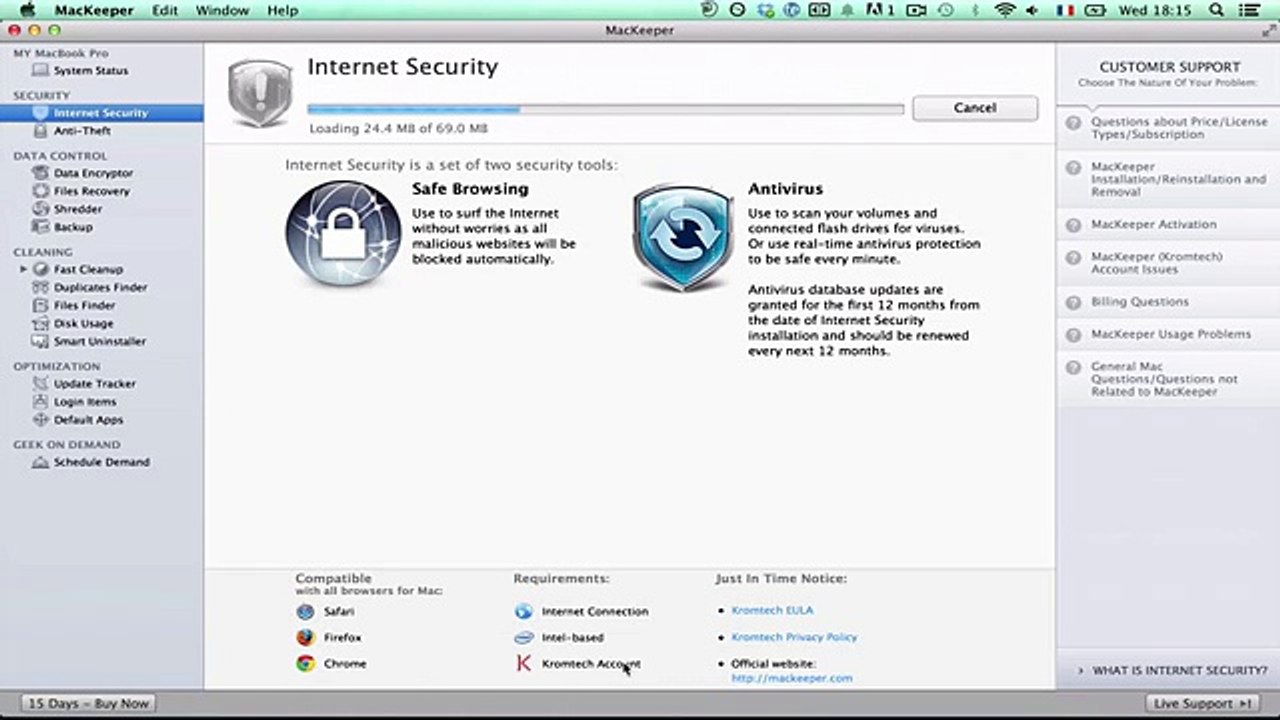
Task: Open the http://mackeeper.com link
Action: click(792, 678)
